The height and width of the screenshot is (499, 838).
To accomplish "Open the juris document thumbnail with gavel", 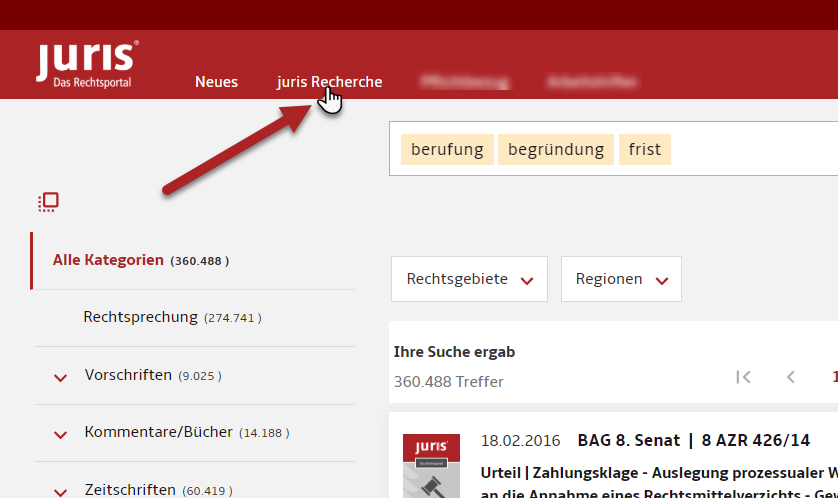I will 430,466.
